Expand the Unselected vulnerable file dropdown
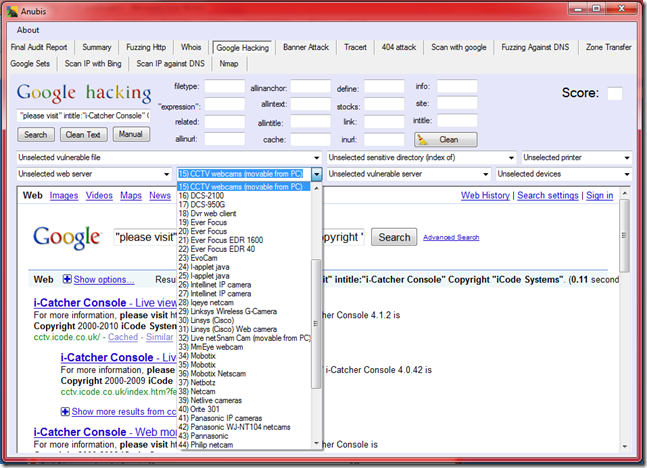 (316, 158)
